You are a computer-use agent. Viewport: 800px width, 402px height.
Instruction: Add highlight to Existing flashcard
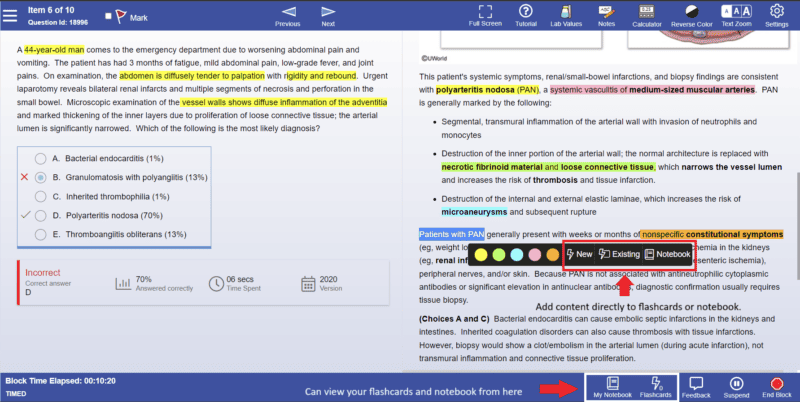tap(619, 254)
